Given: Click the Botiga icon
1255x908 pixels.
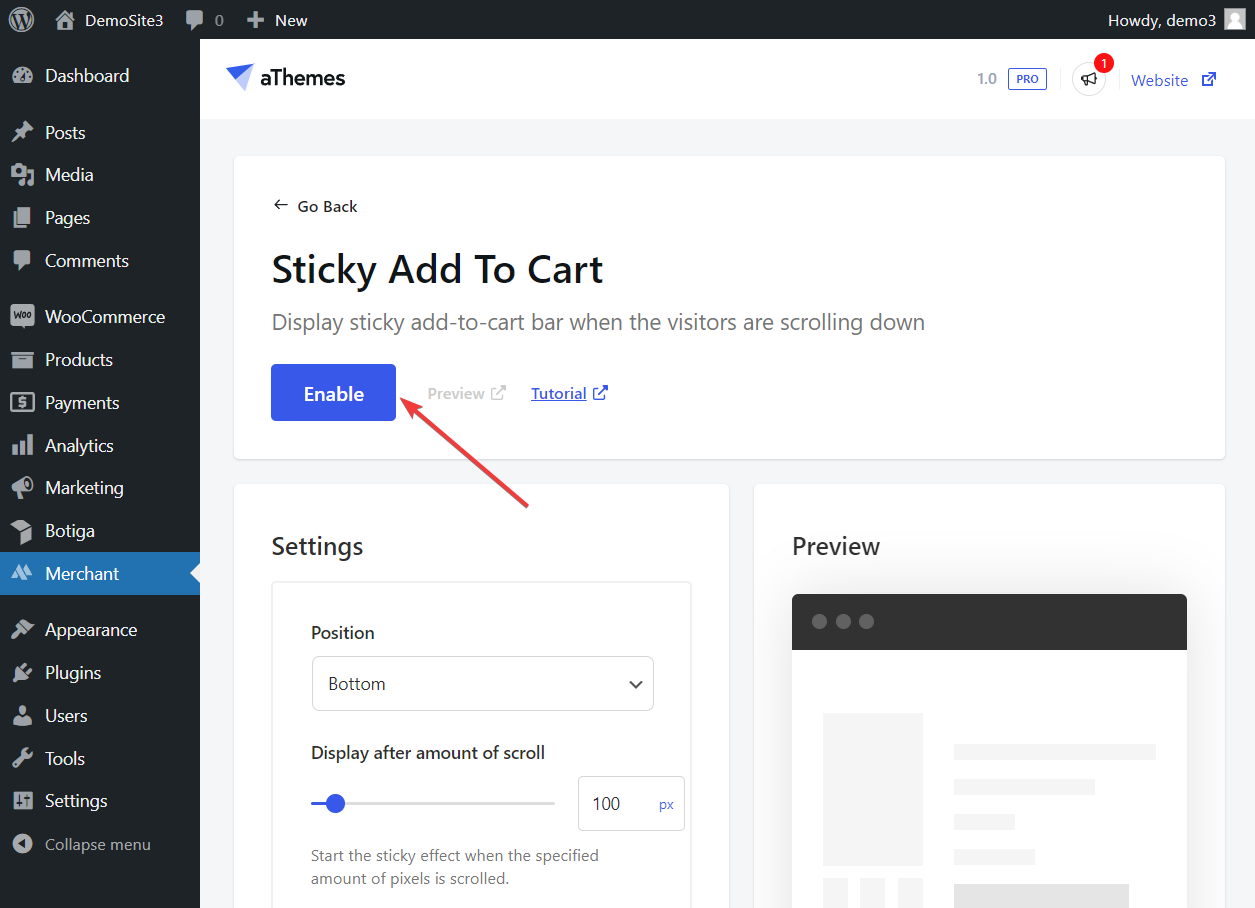Looking at the screenshot, I should click(22, 531).
